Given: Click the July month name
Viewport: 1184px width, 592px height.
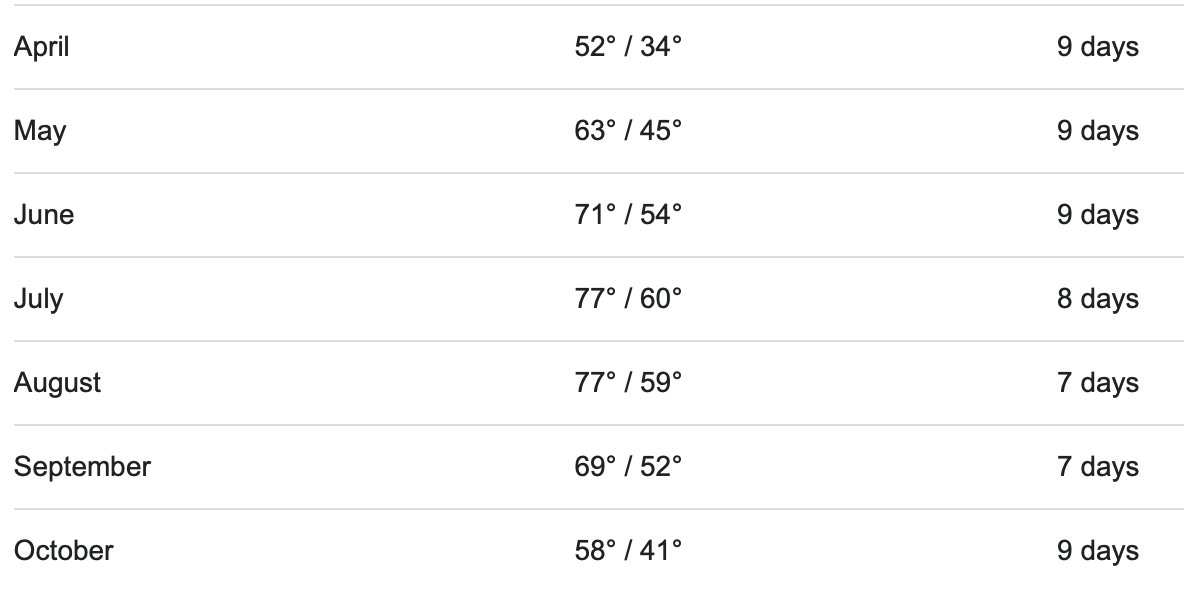Looking at the screenshot, I should coord(39,300).
